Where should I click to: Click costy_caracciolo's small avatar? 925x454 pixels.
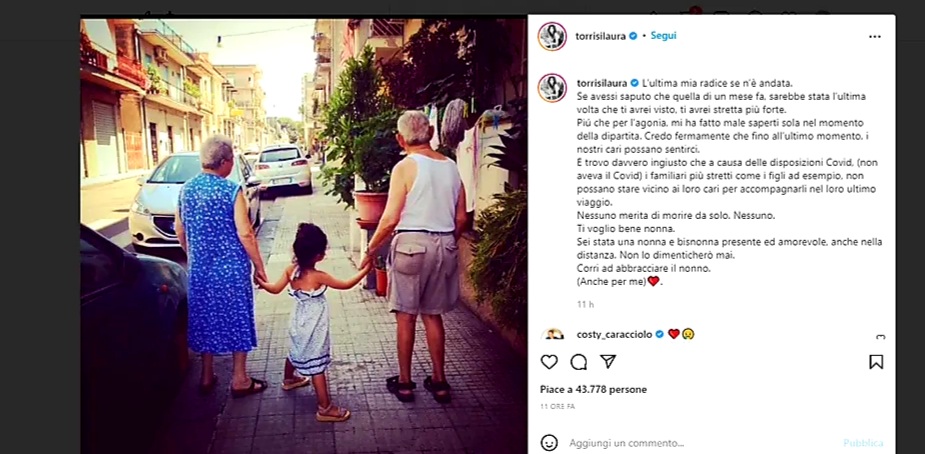552,334
